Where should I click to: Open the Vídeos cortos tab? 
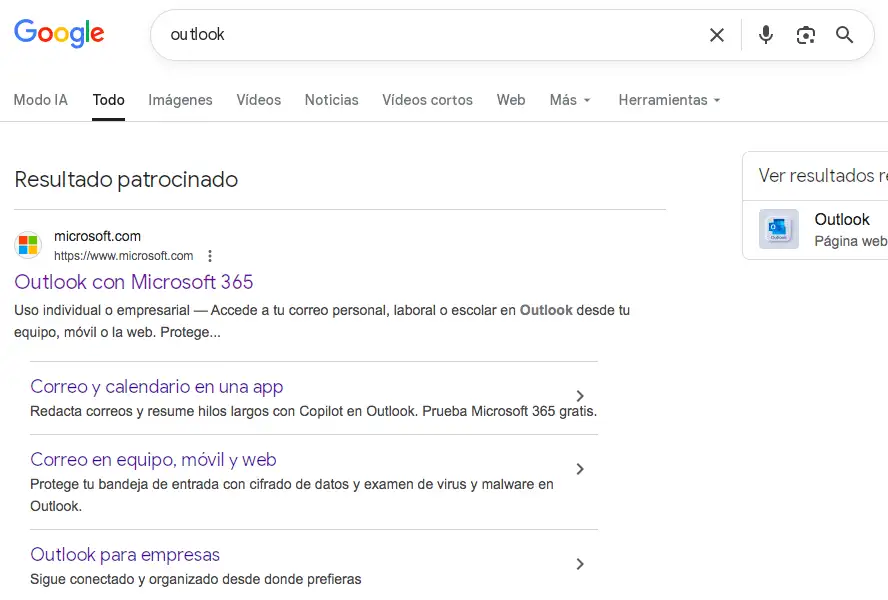tap(427, 100)
